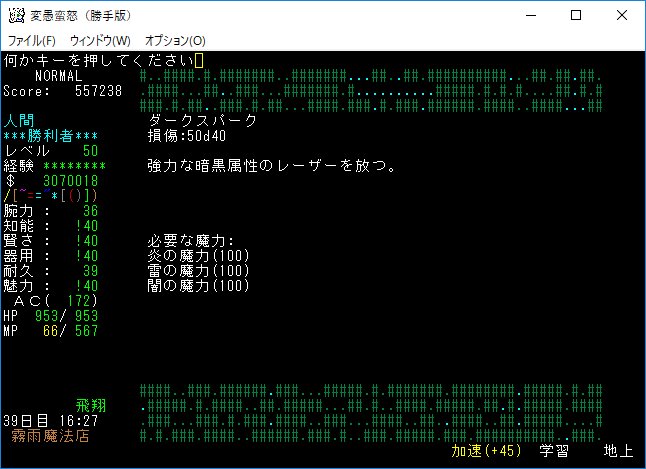Select the 闇の魔力(100) requirement line
646x469 pixels.
pyautogui.click(x=198, y=286)
